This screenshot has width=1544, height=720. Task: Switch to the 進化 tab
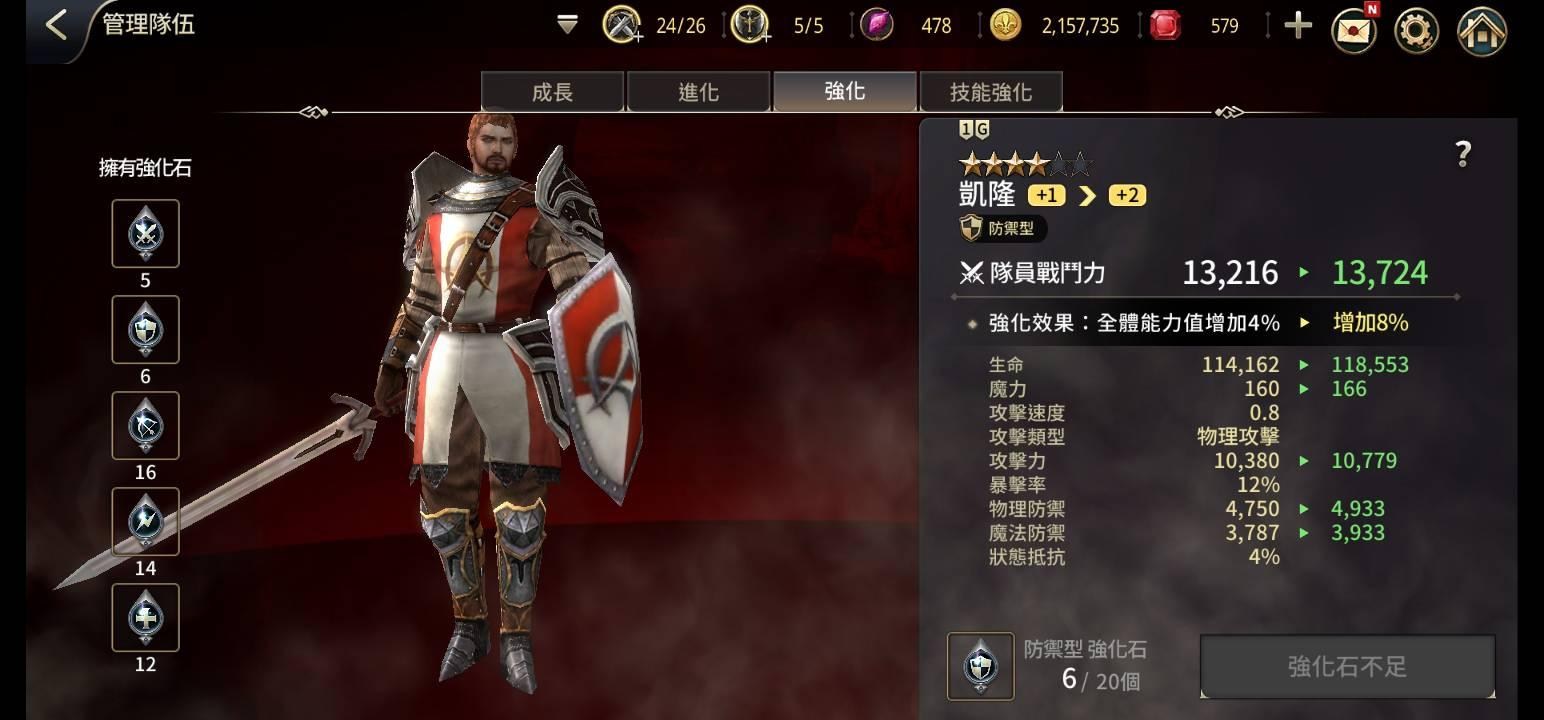point(698,92)
